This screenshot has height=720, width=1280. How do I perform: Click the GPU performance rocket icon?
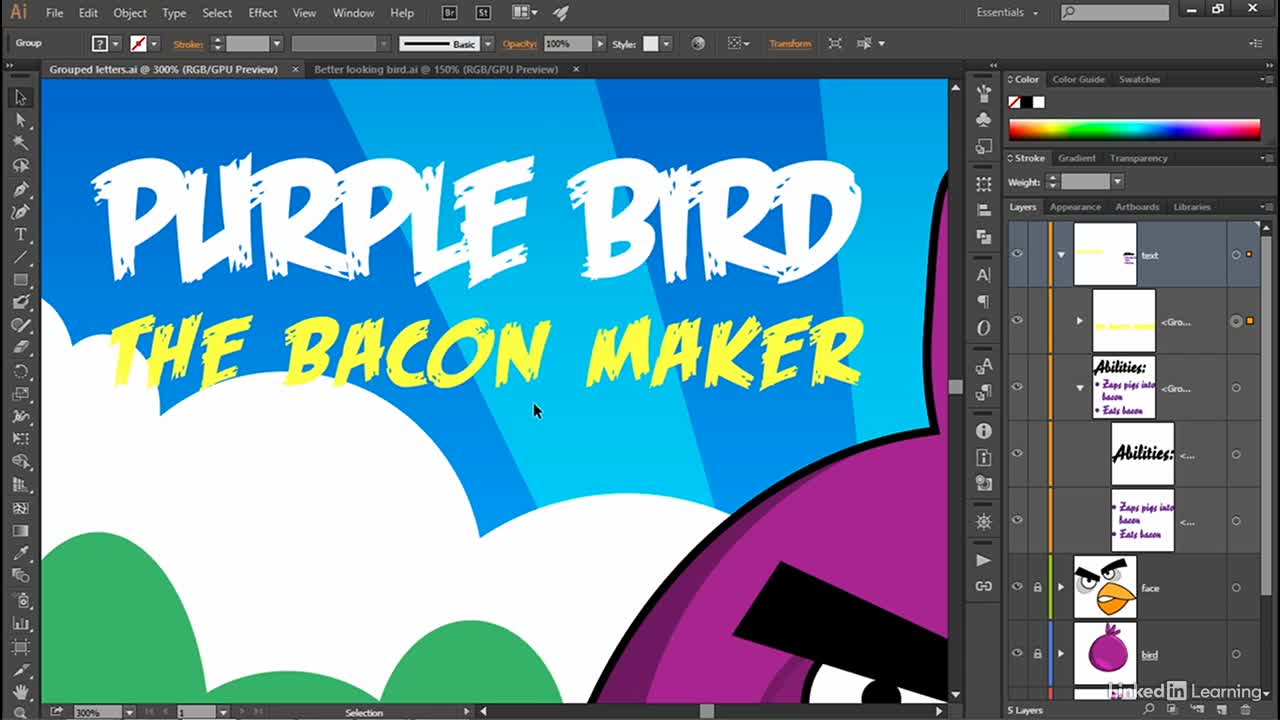[x=560, y=13]
